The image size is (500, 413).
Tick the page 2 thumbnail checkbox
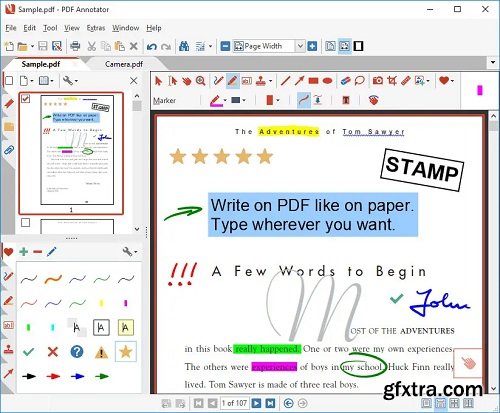click(25, 222)
